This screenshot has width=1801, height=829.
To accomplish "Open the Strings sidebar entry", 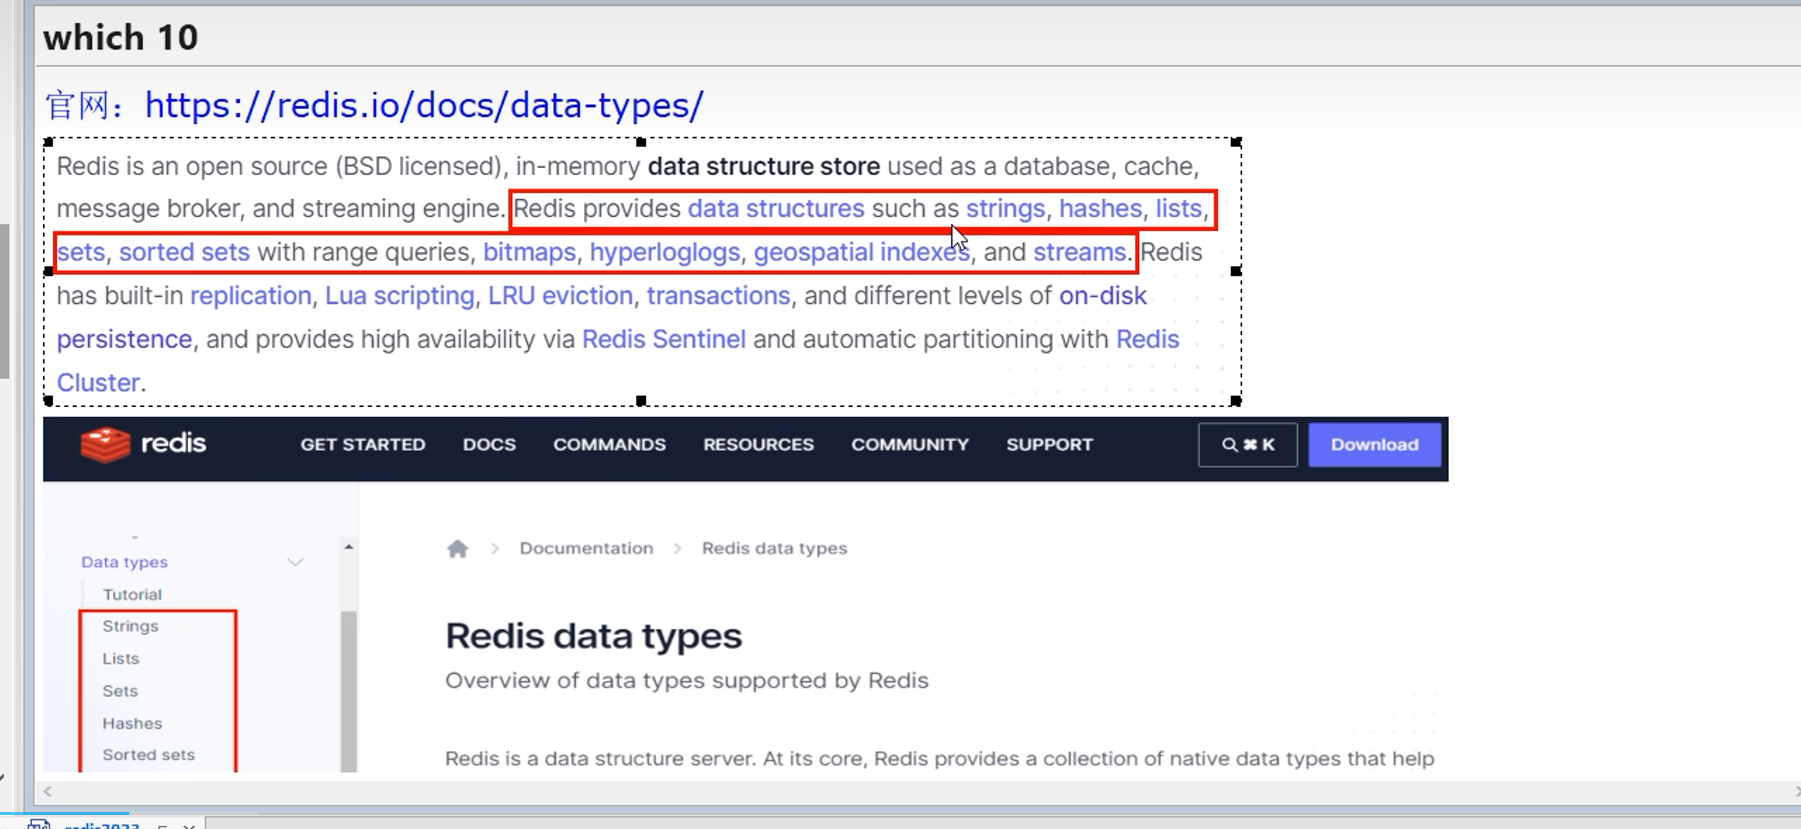I will [130, 626].
